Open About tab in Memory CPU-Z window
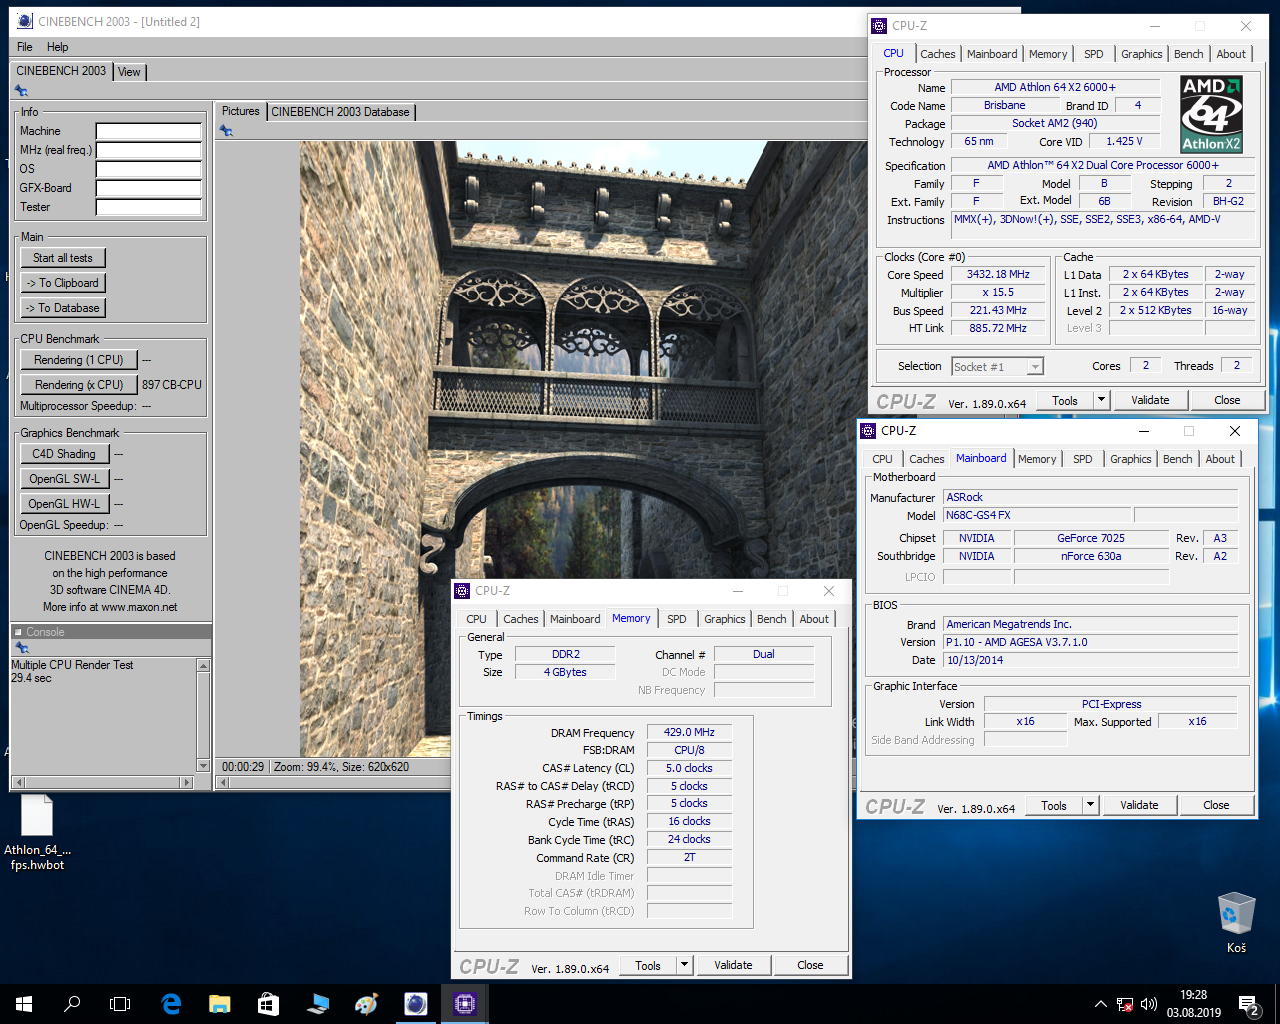The height and width of the screenshot is (1024, 1280). (x=814, y=619)
